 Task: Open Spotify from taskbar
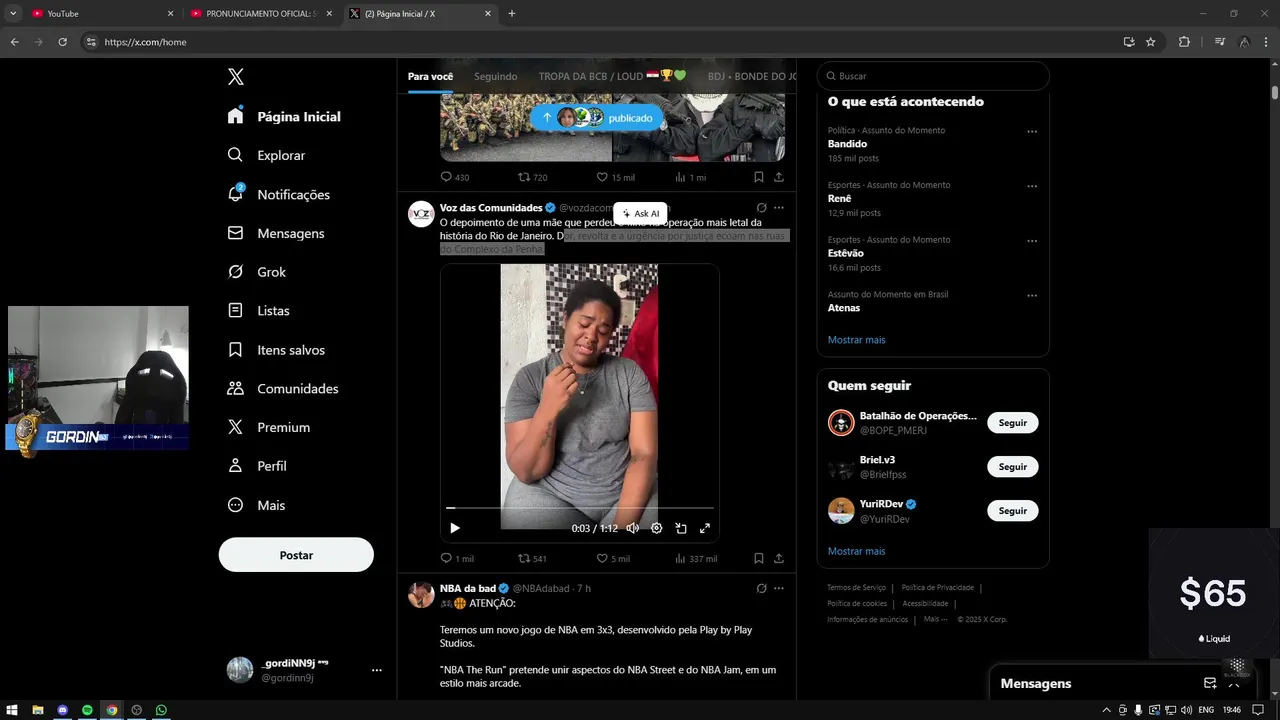87,710
